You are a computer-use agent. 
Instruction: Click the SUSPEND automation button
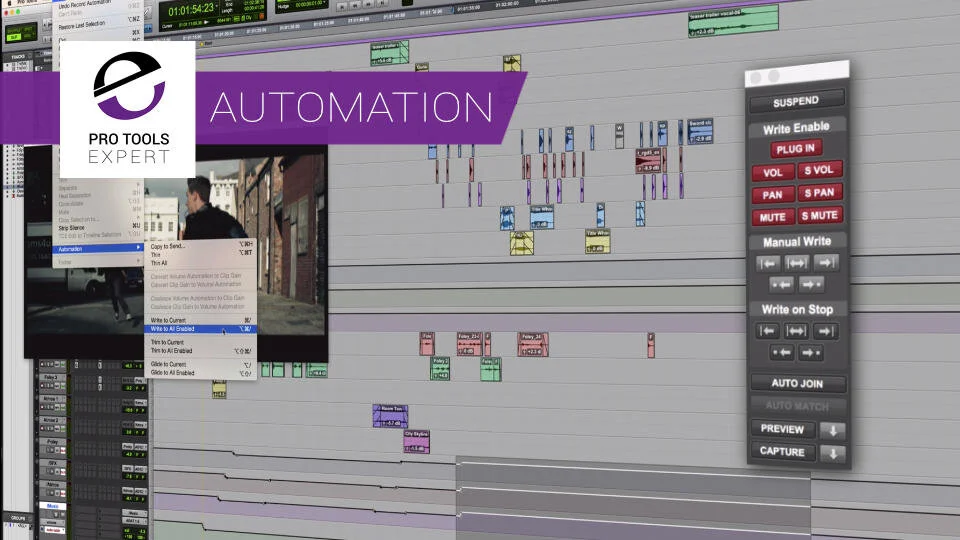(796, 102)
